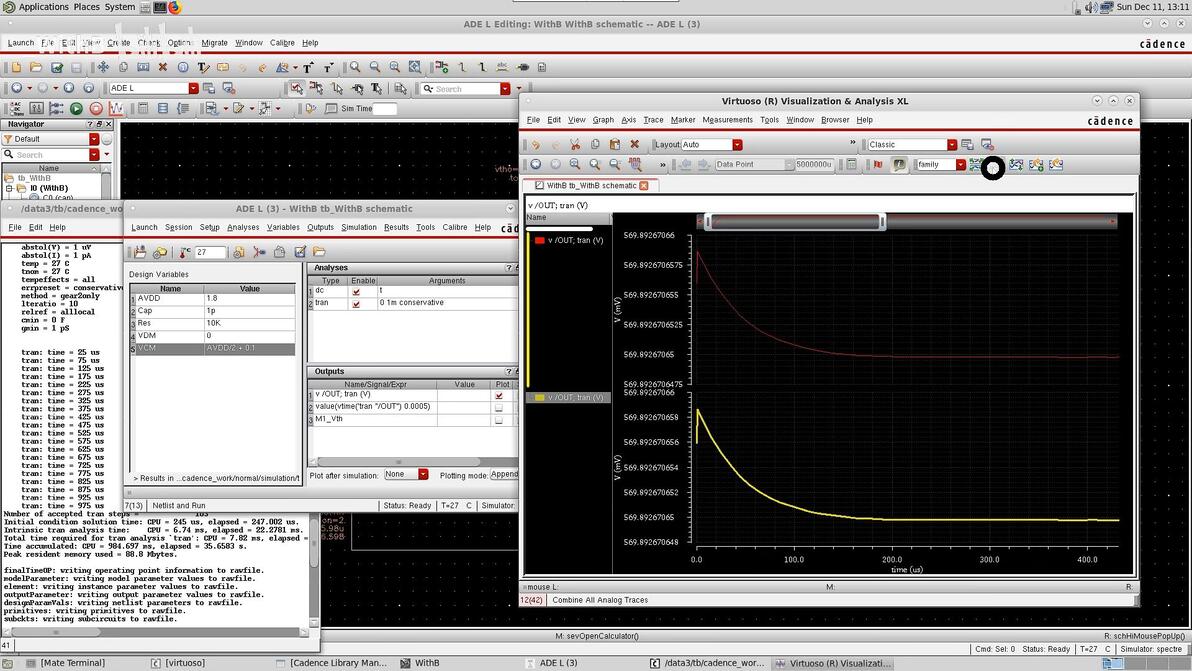Click the scissors Cut icon in Visualization window
Viewport: 1192px width, 671px height.
point(575,145)
